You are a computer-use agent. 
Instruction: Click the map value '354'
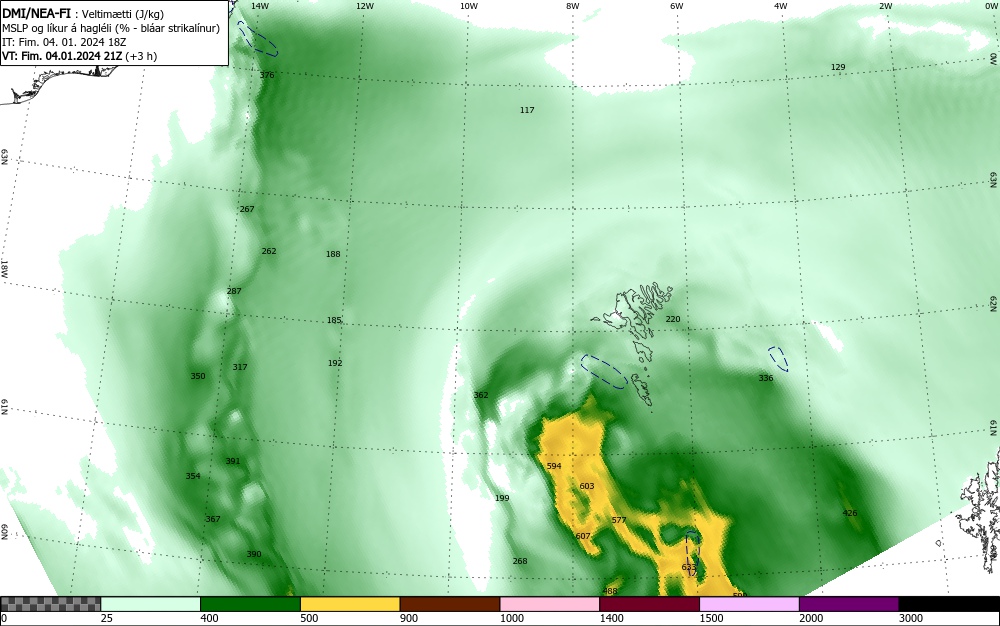tap(193, 476)
